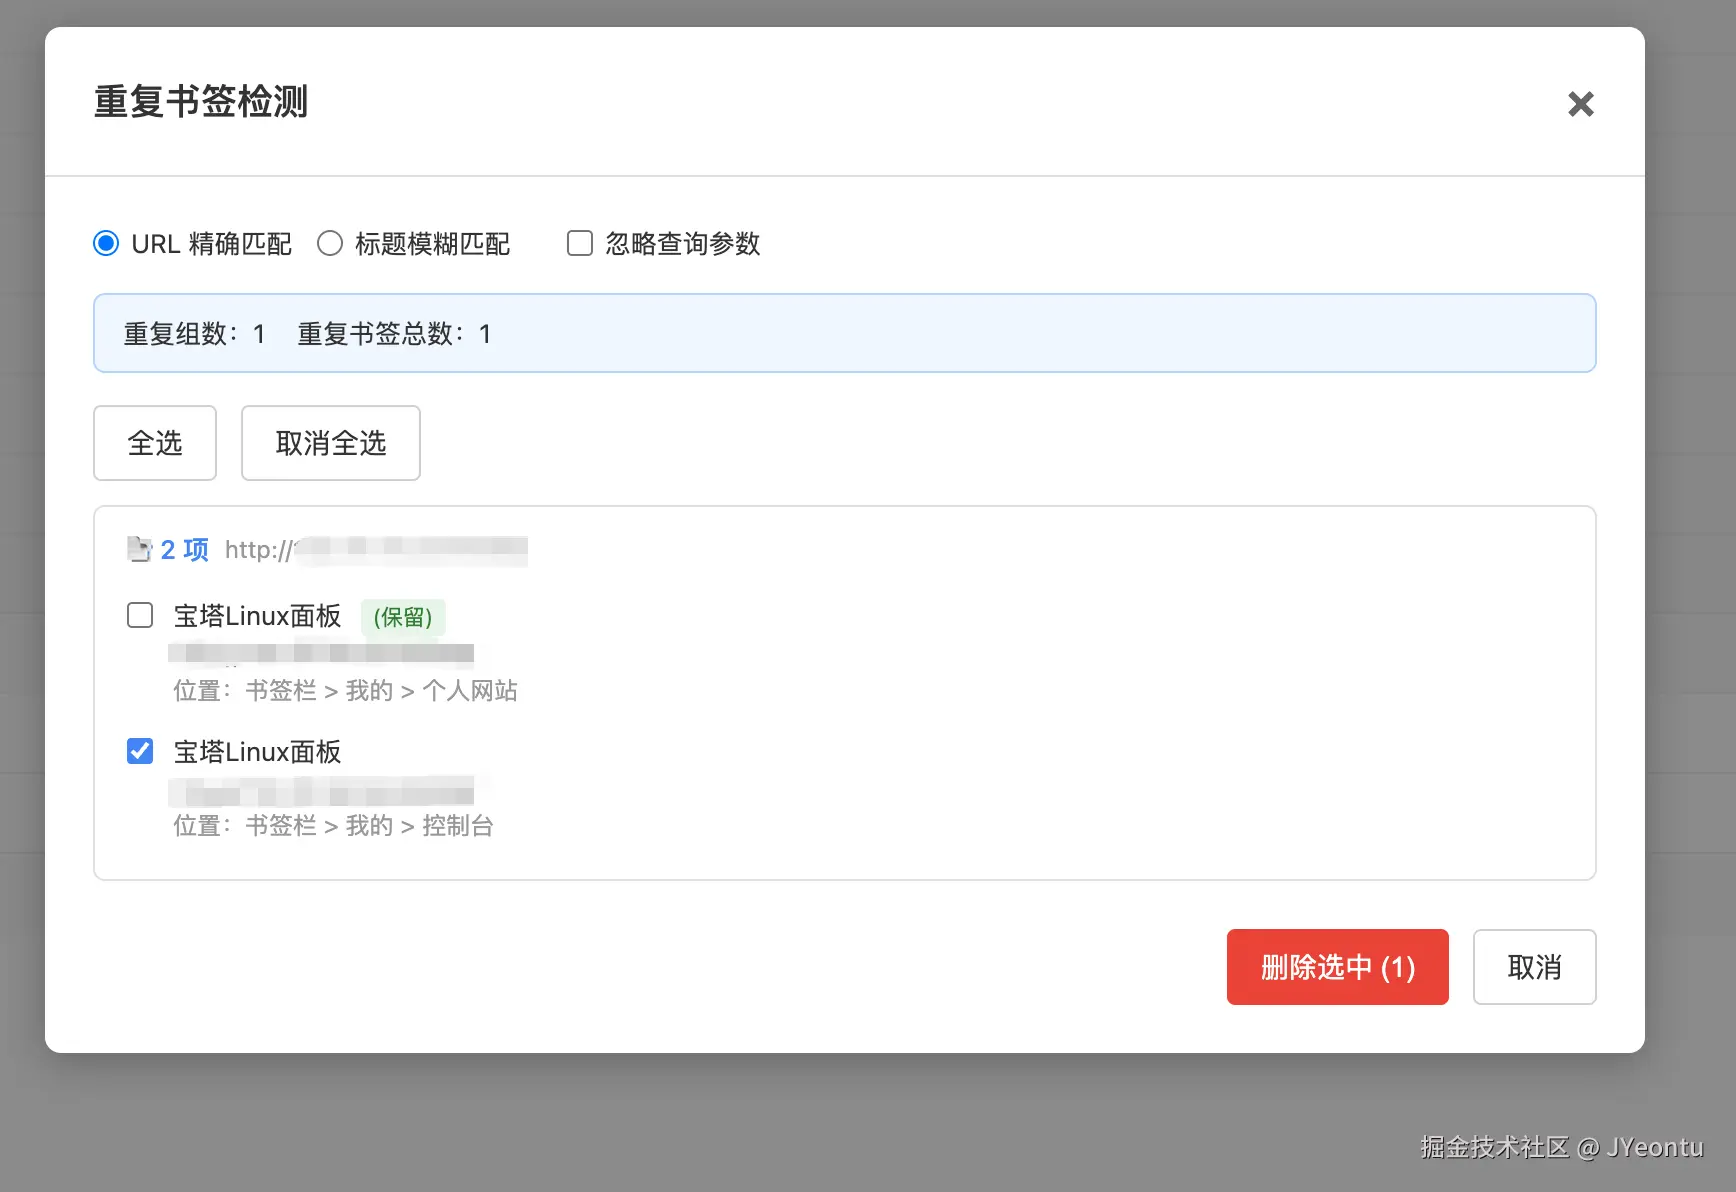
Task: Click the path text ending in 控制台
Action: [333, 826]
